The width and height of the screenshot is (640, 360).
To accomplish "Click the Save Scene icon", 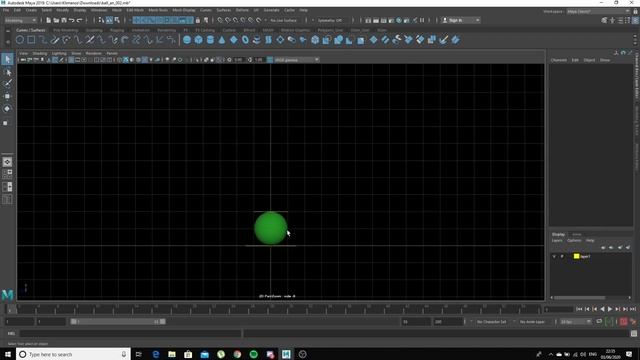I will (64, 20).
